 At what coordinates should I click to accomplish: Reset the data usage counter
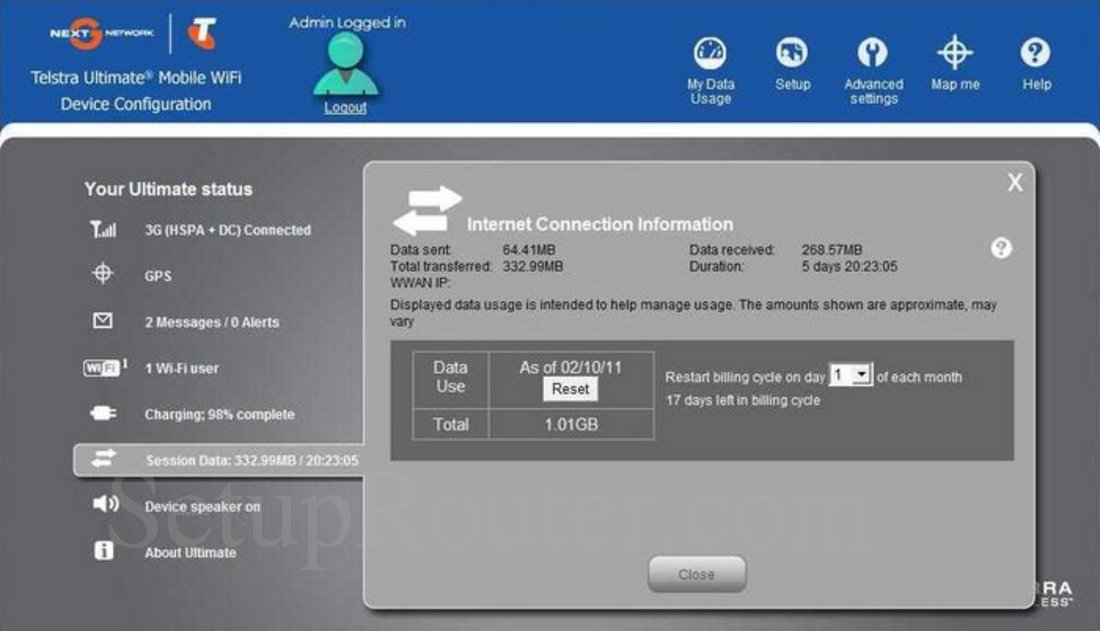click(x=570, y=389)
